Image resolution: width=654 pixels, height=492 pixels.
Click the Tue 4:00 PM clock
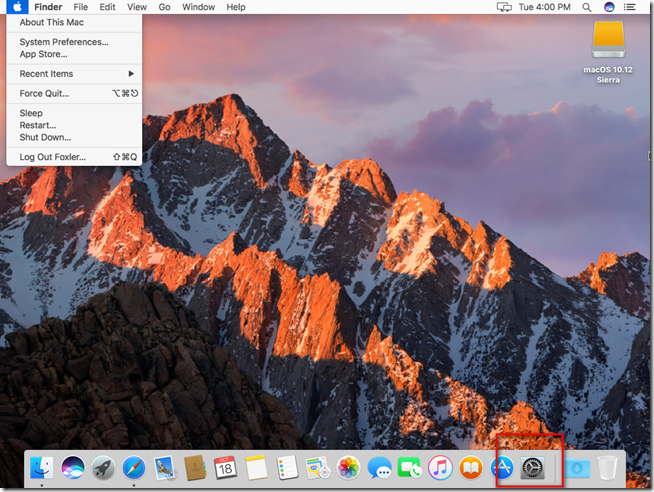(544, 7)
